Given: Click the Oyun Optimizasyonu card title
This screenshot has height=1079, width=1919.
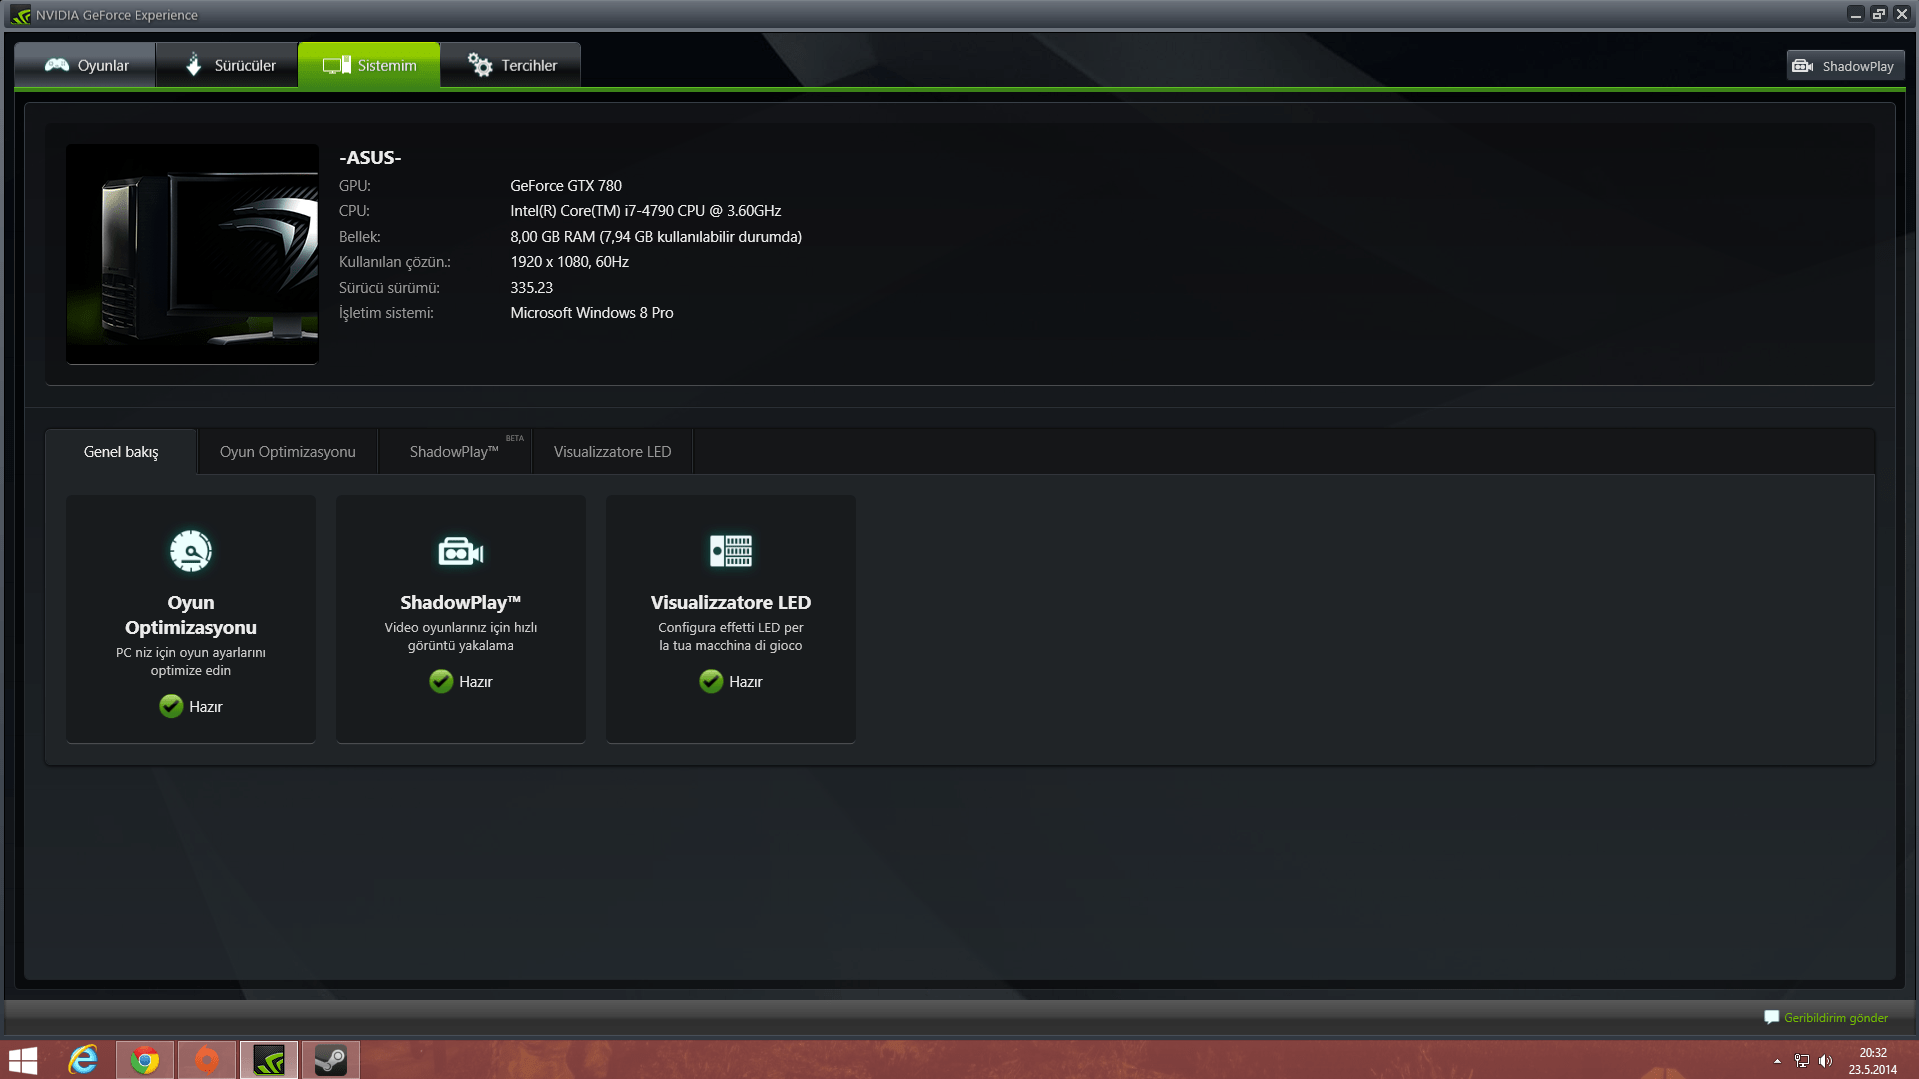Looking at the screenshot, I should click(x=191, y=615).
